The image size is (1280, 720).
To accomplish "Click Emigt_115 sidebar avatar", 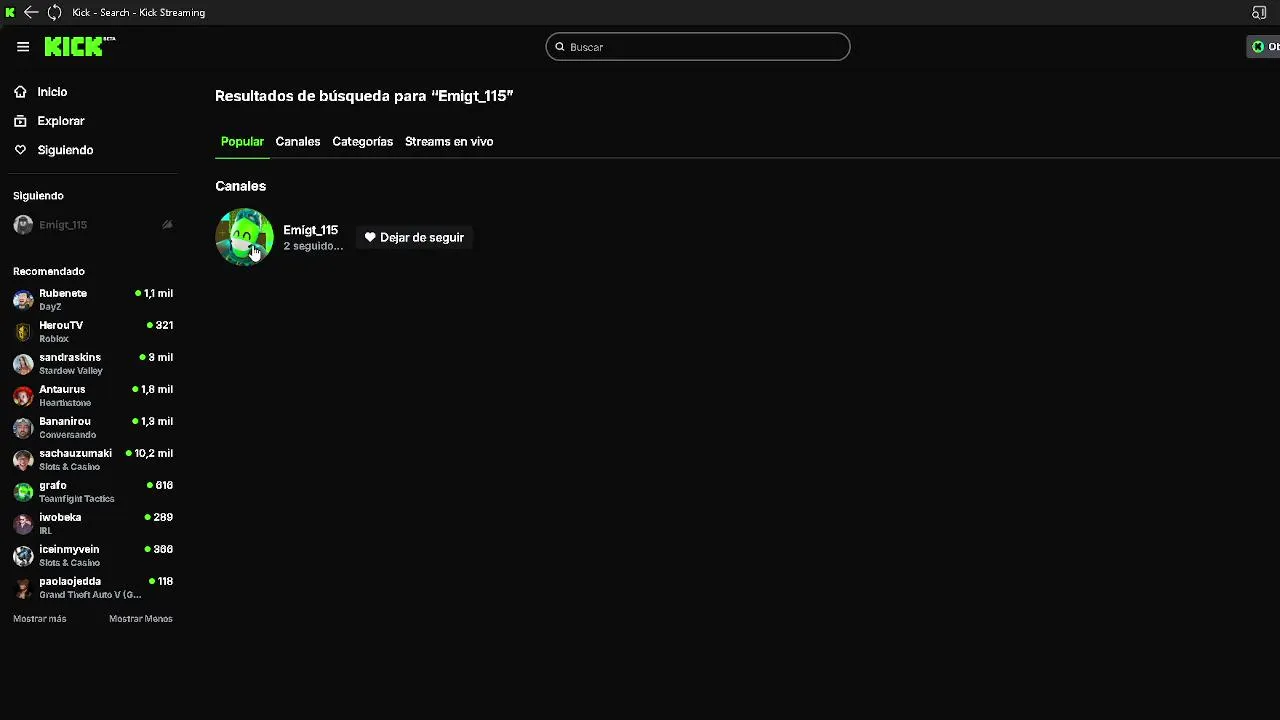I will 23,225.
